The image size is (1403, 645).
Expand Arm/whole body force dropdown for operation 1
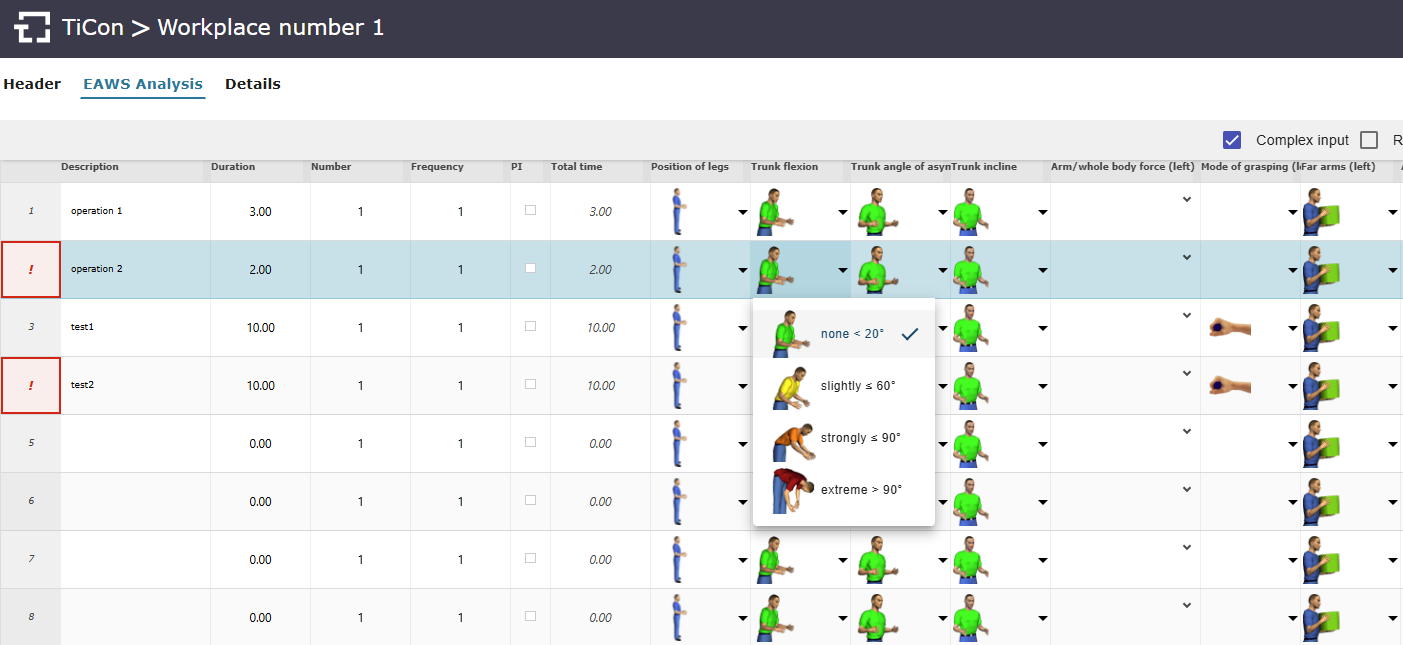pyautogui.click(x=1186, y=199)
